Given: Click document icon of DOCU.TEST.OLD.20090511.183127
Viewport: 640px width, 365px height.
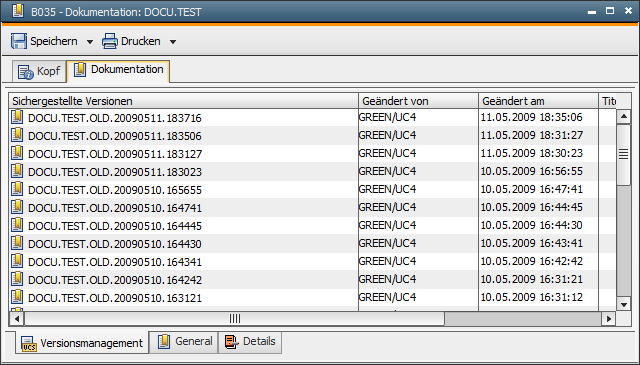Looking at the screenshot, I should coord(17,153).
